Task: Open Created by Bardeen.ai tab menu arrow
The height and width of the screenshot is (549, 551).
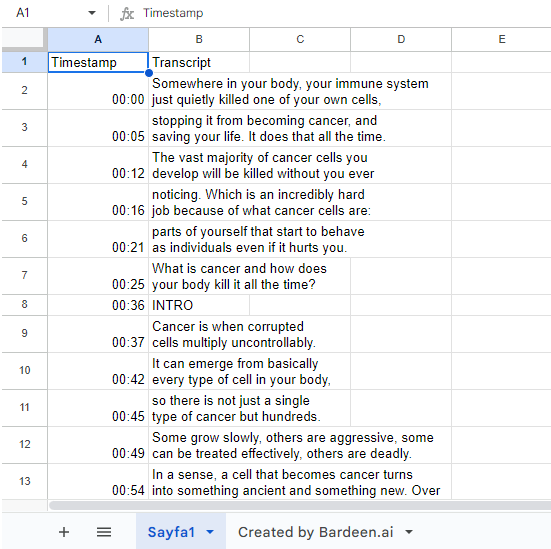Action: coord(409,532)
